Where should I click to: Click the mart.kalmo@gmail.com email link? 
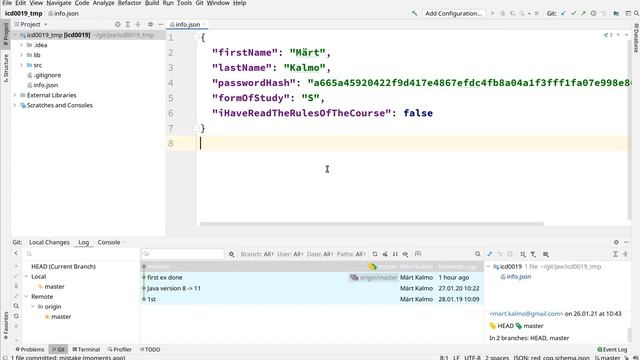pyautogui.click(x=526, y=313)
